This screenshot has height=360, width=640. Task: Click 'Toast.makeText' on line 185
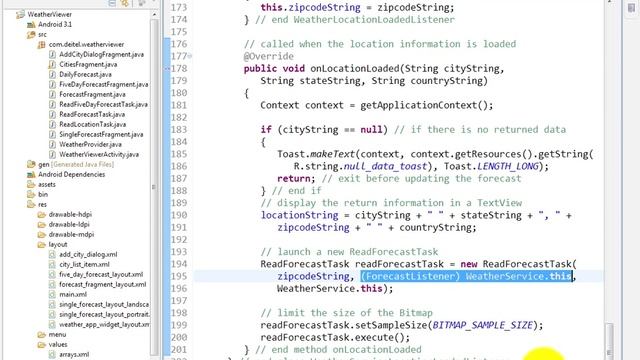[x=316, y=154]
